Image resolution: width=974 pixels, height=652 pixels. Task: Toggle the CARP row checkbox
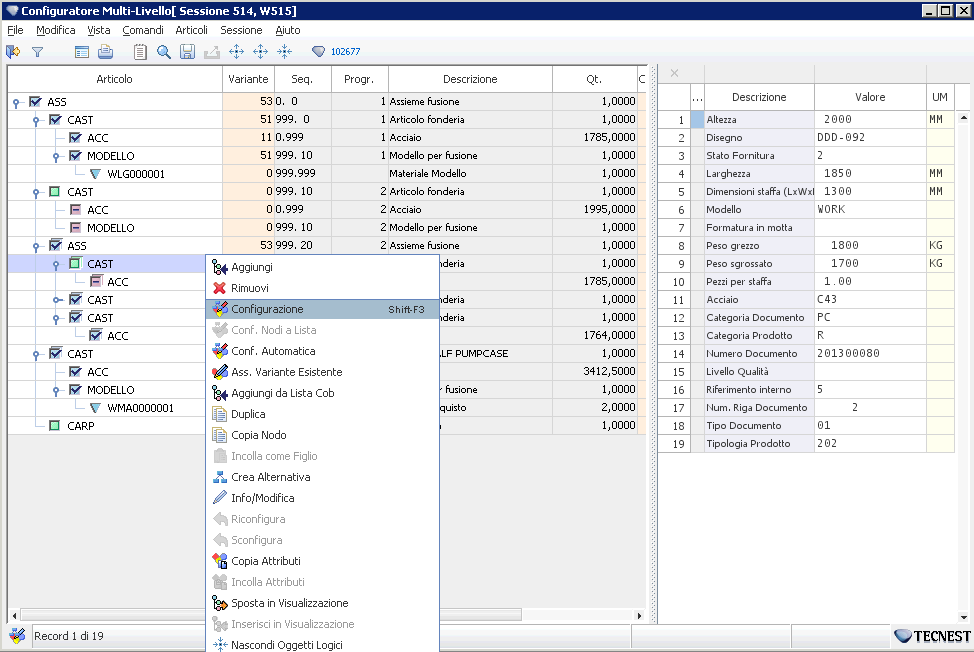coord(55,425)
